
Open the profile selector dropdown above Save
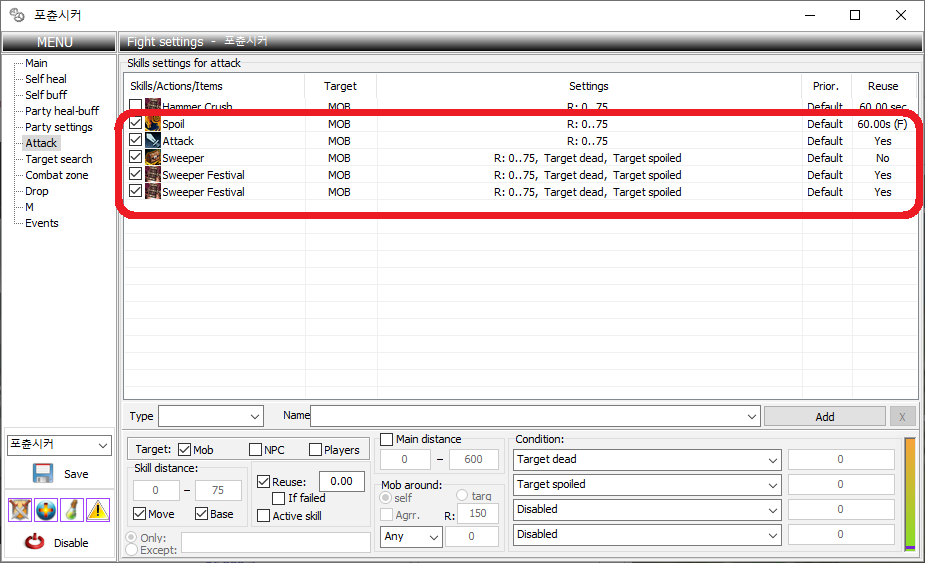(x=59, y=445)
